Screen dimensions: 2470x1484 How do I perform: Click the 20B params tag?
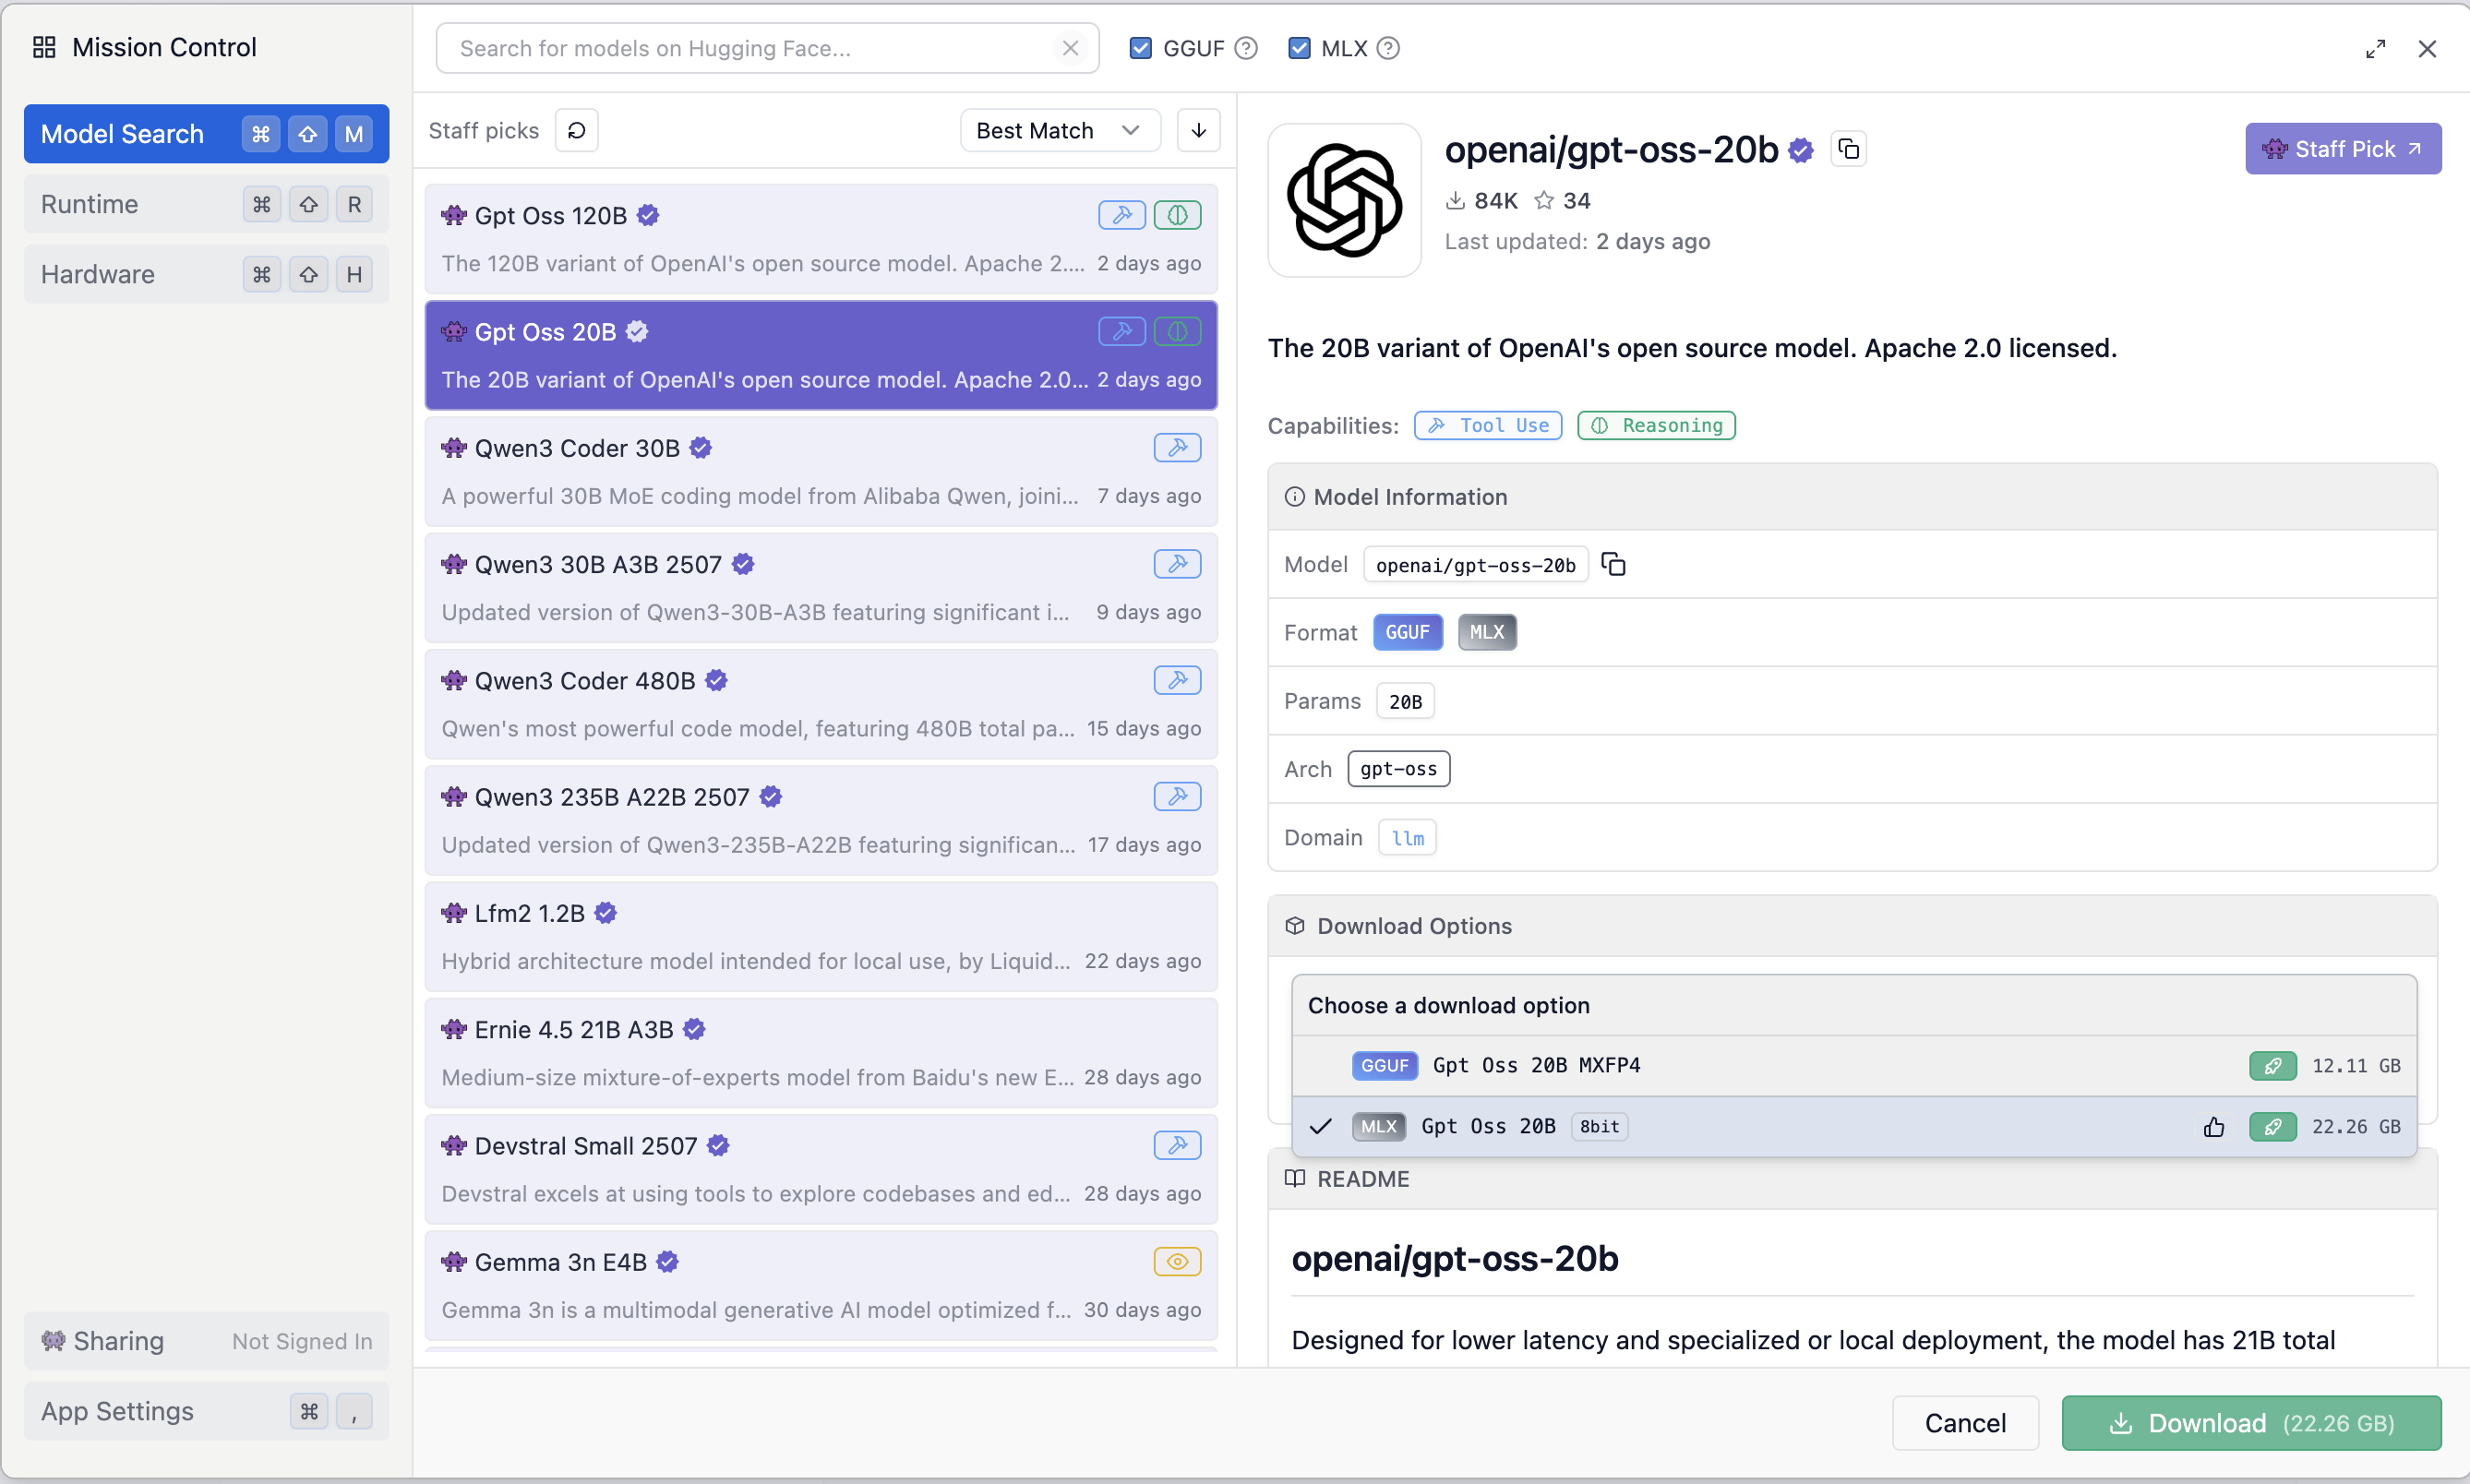[1404, 701]
